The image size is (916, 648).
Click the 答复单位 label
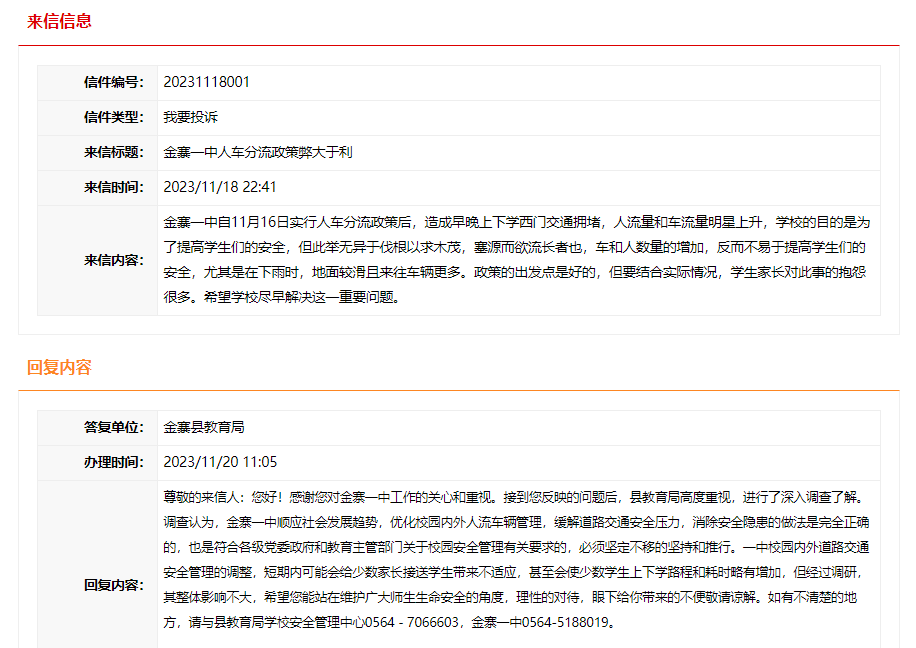113,428
